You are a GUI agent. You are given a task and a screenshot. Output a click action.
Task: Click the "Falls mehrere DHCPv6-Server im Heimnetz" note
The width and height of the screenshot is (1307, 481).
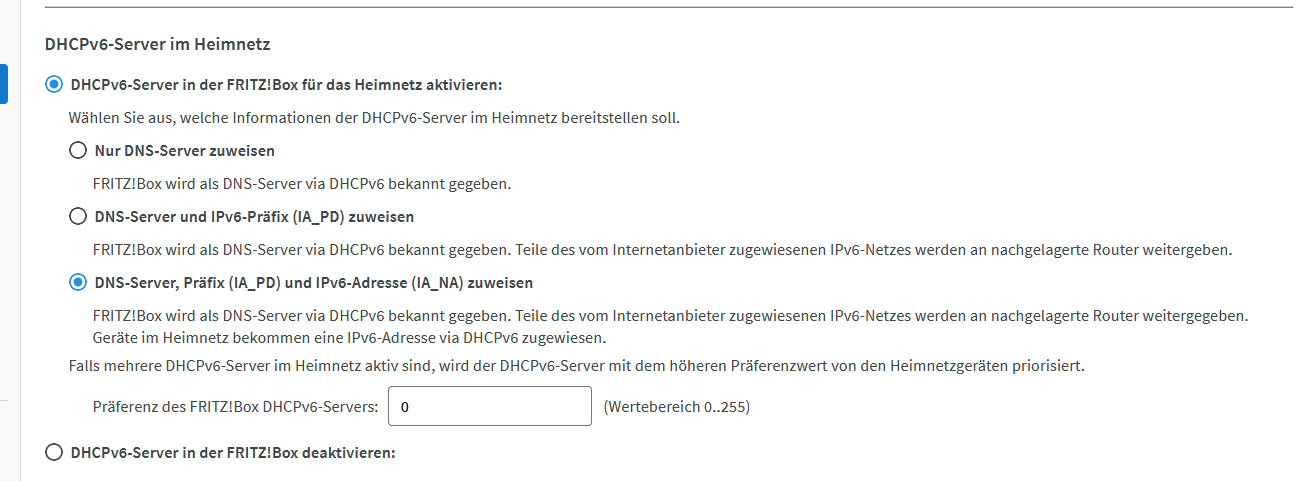point(576,366)
